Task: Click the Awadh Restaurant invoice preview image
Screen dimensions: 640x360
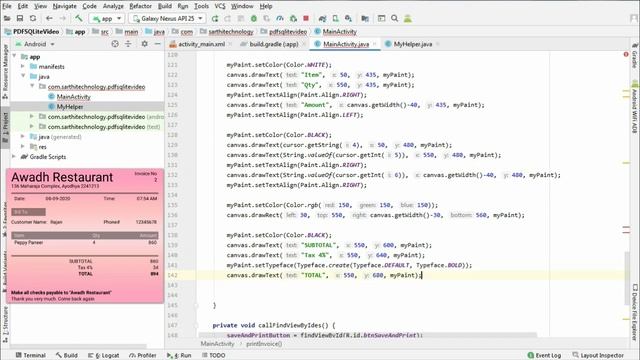Action: click(85, 236)
